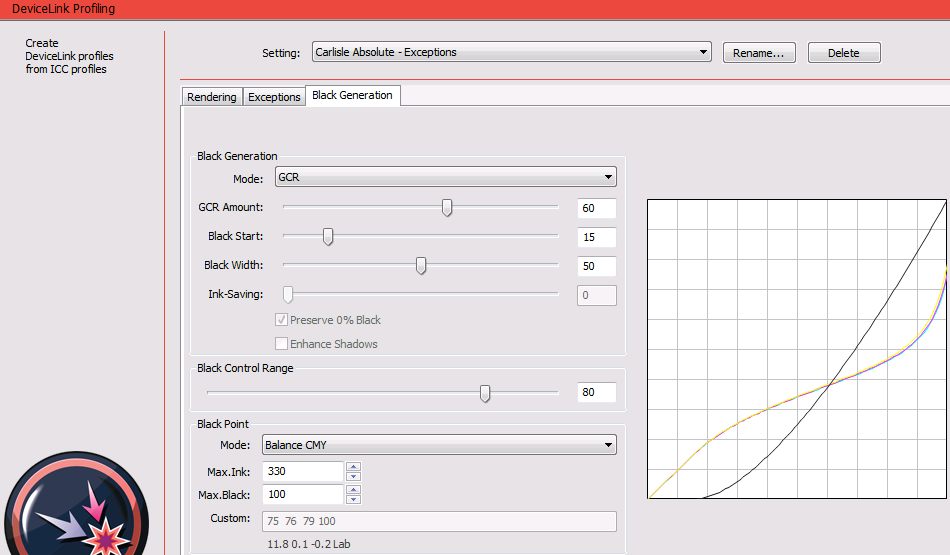Click the Black Control Range slider handle
The image size is (950, 555).
[485, 393]
